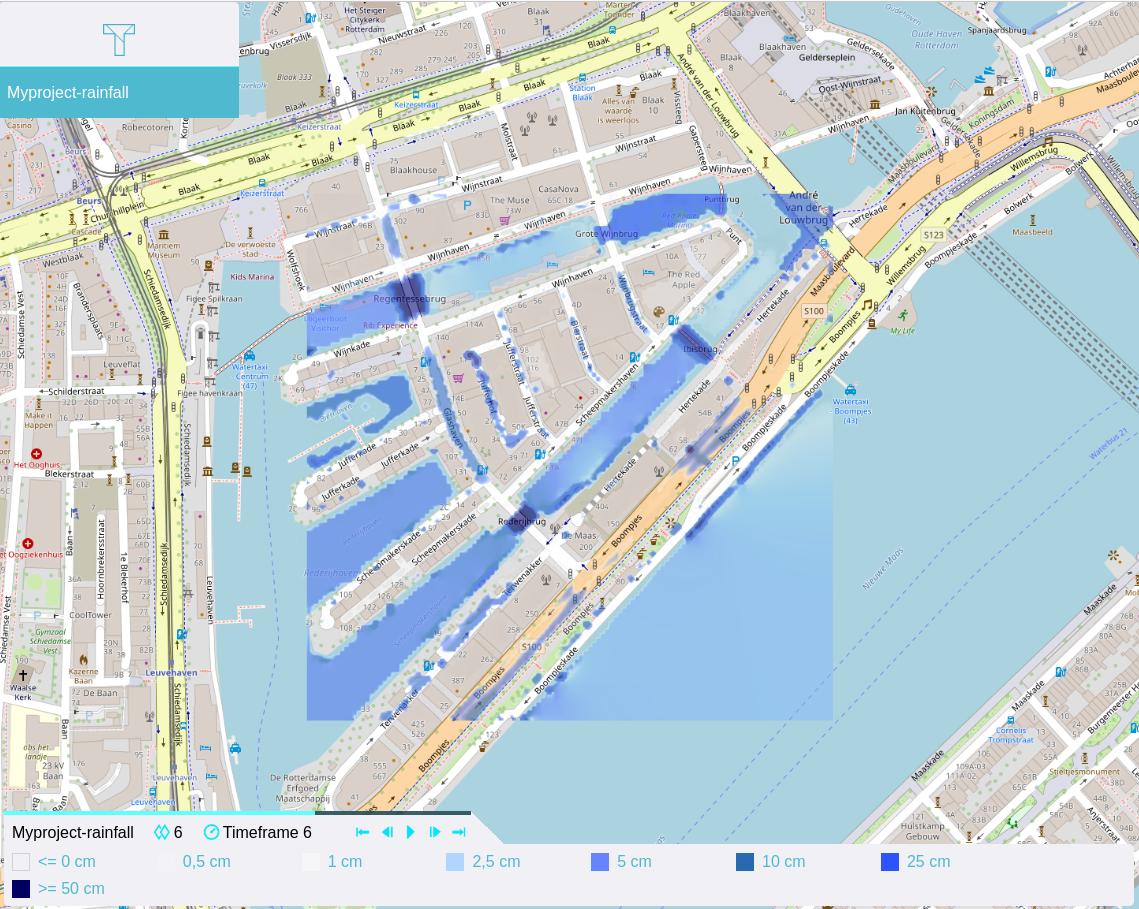Select the 10 cm legend swatch

(x=745, y=862)
